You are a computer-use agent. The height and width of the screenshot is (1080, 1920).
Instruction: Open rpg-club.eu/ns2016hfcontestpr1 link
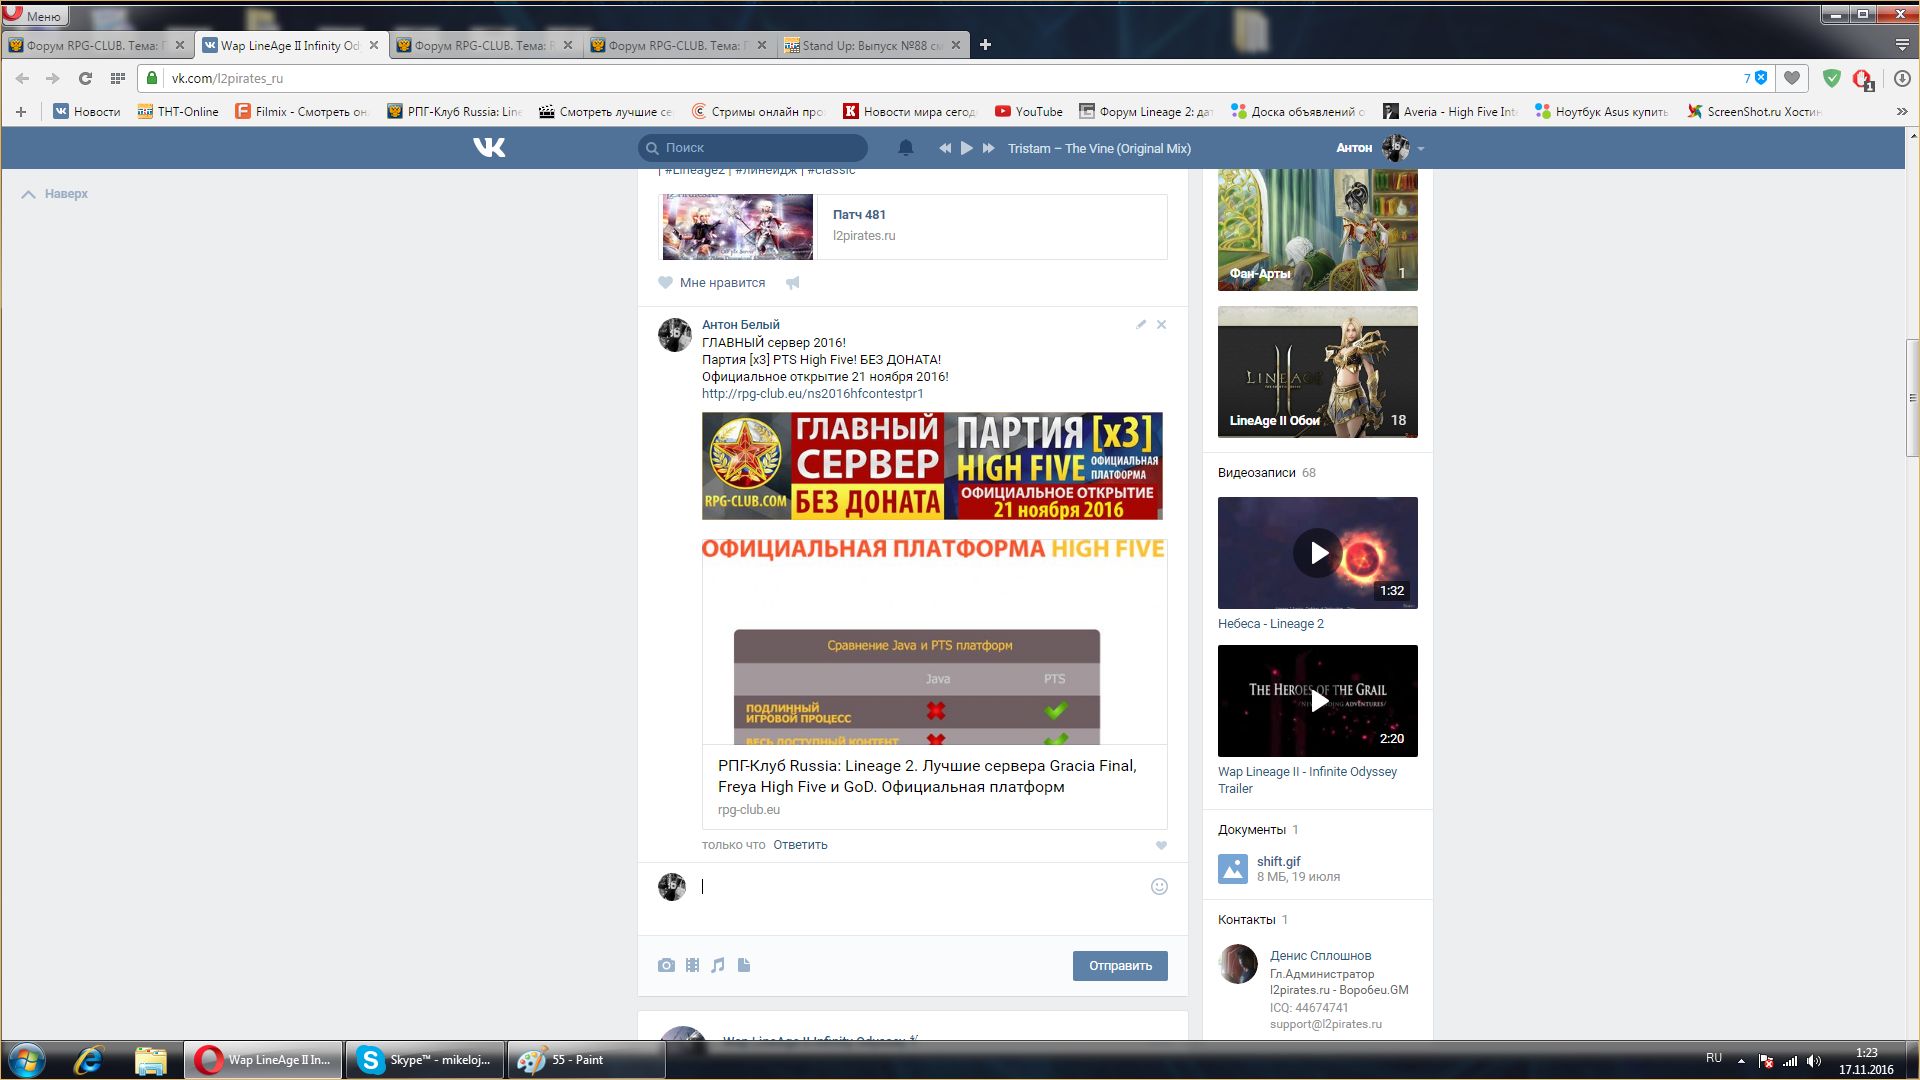(812, 394)
